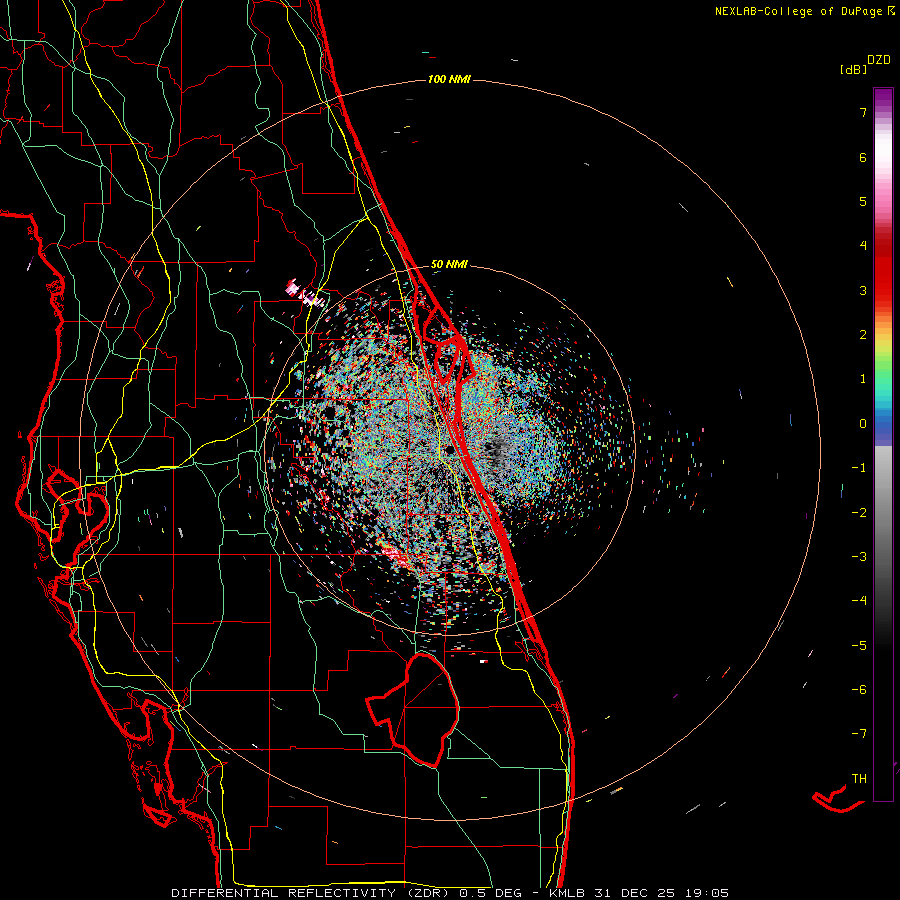Click the 2 value on the color scale
The width and height of the screenshot is (900, 900).
tap(863, 335)
